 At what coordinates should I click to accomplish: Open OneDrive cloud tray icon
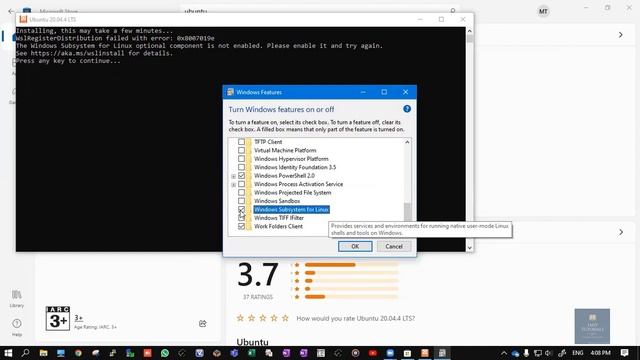tap(515, 353)
